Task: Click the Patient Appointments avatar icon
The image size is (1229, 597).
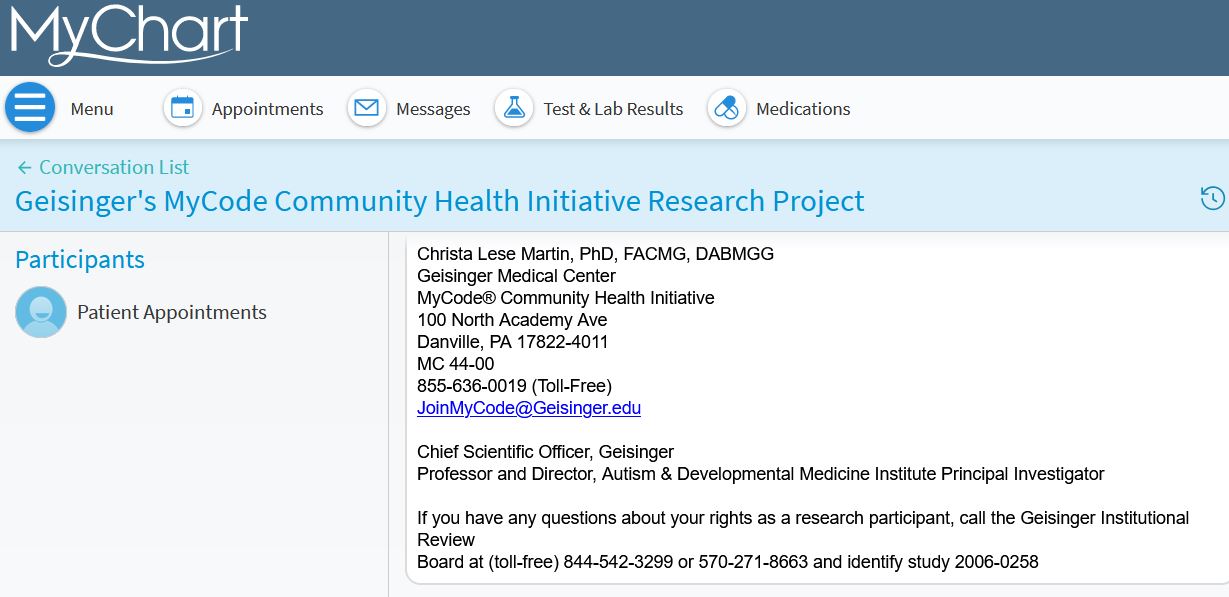Action: tap(41, 312)
